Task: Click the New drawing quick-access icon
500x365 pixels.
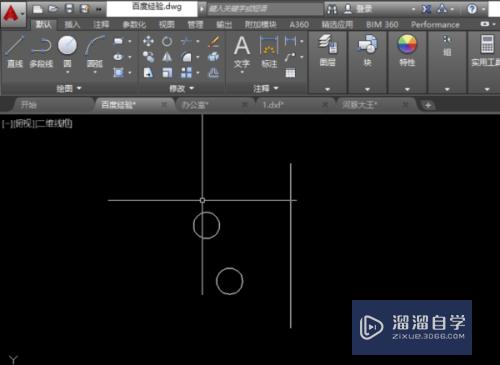Action: coord(38,9)
